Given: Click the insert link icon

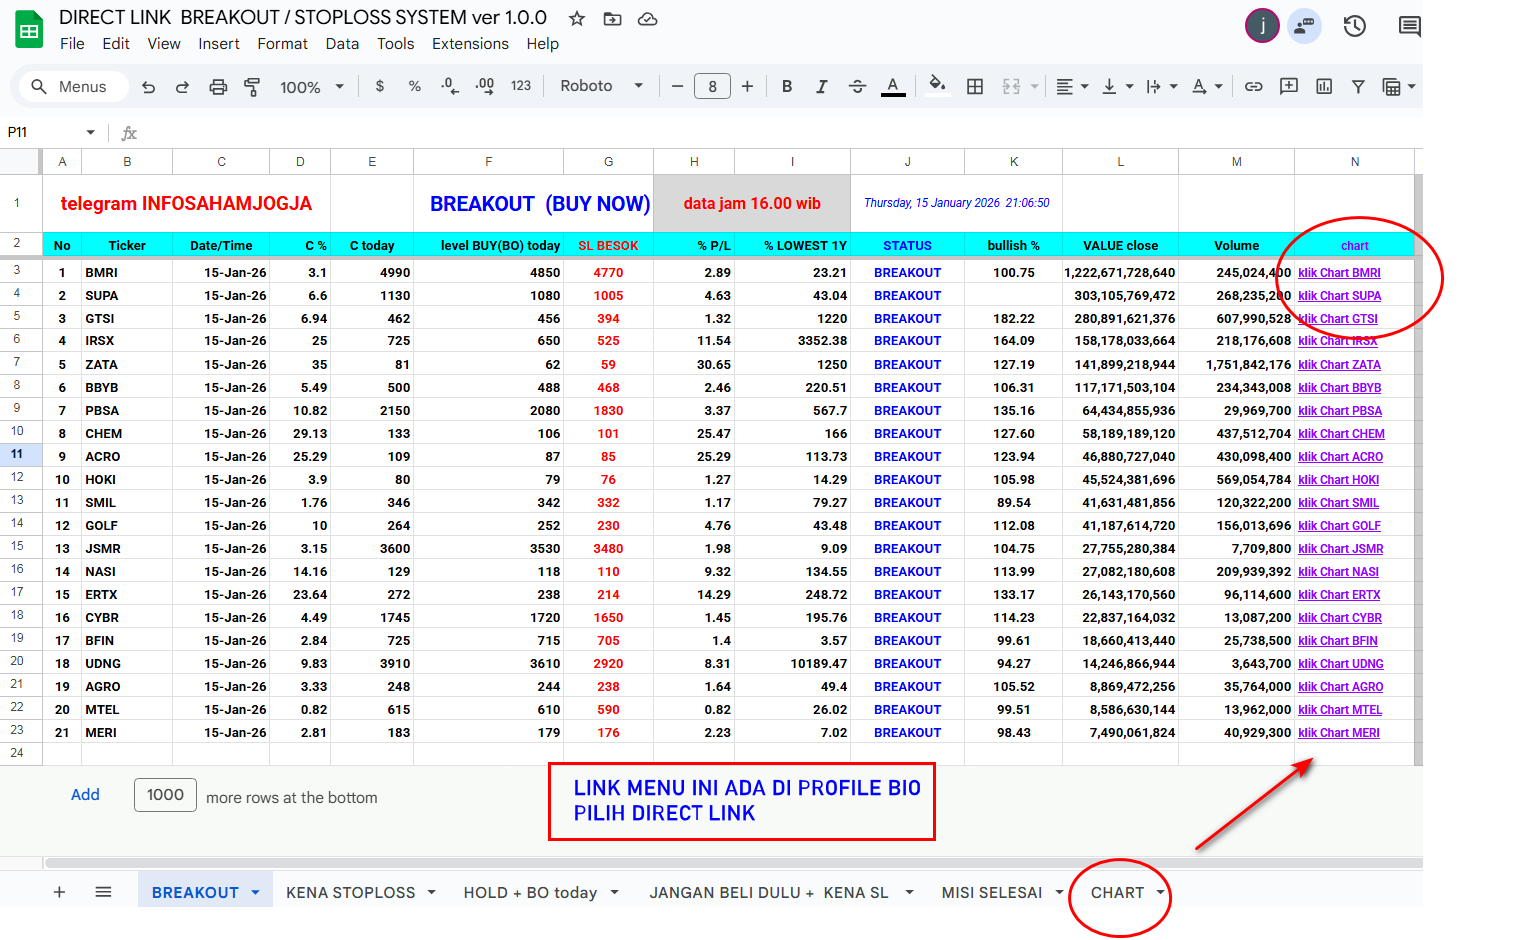Looking at the screenshot, I should 1253,87.
